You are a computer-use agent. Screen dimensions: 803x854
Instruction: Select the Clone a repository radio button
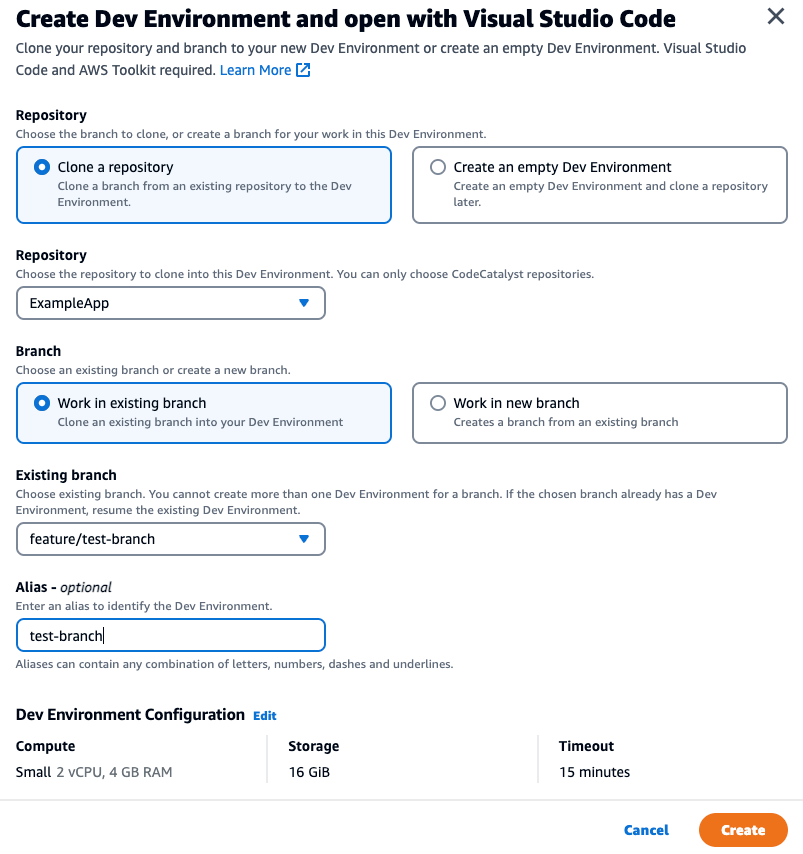(x=42, y=168)
